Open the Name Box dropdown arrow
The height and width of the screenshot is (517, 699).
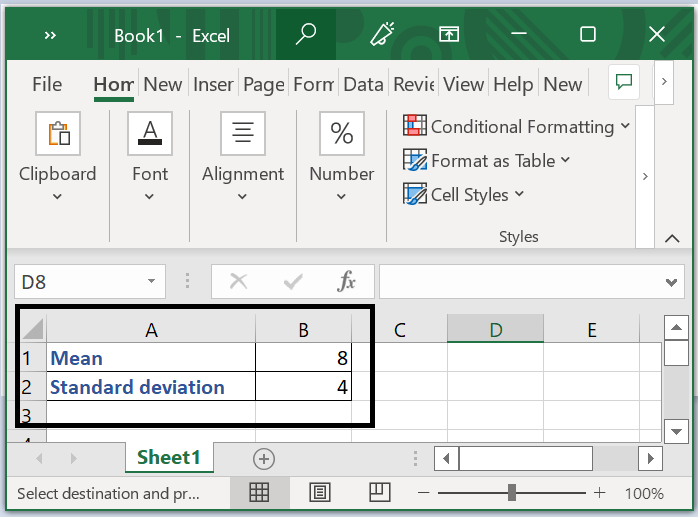pos(152,282)
